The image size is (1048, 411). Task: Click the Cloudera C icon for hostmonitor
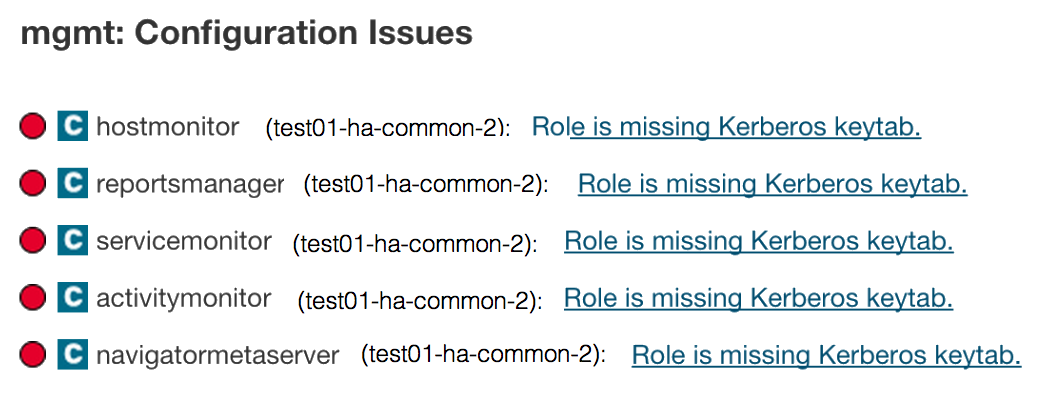click(x=72, y=127)
